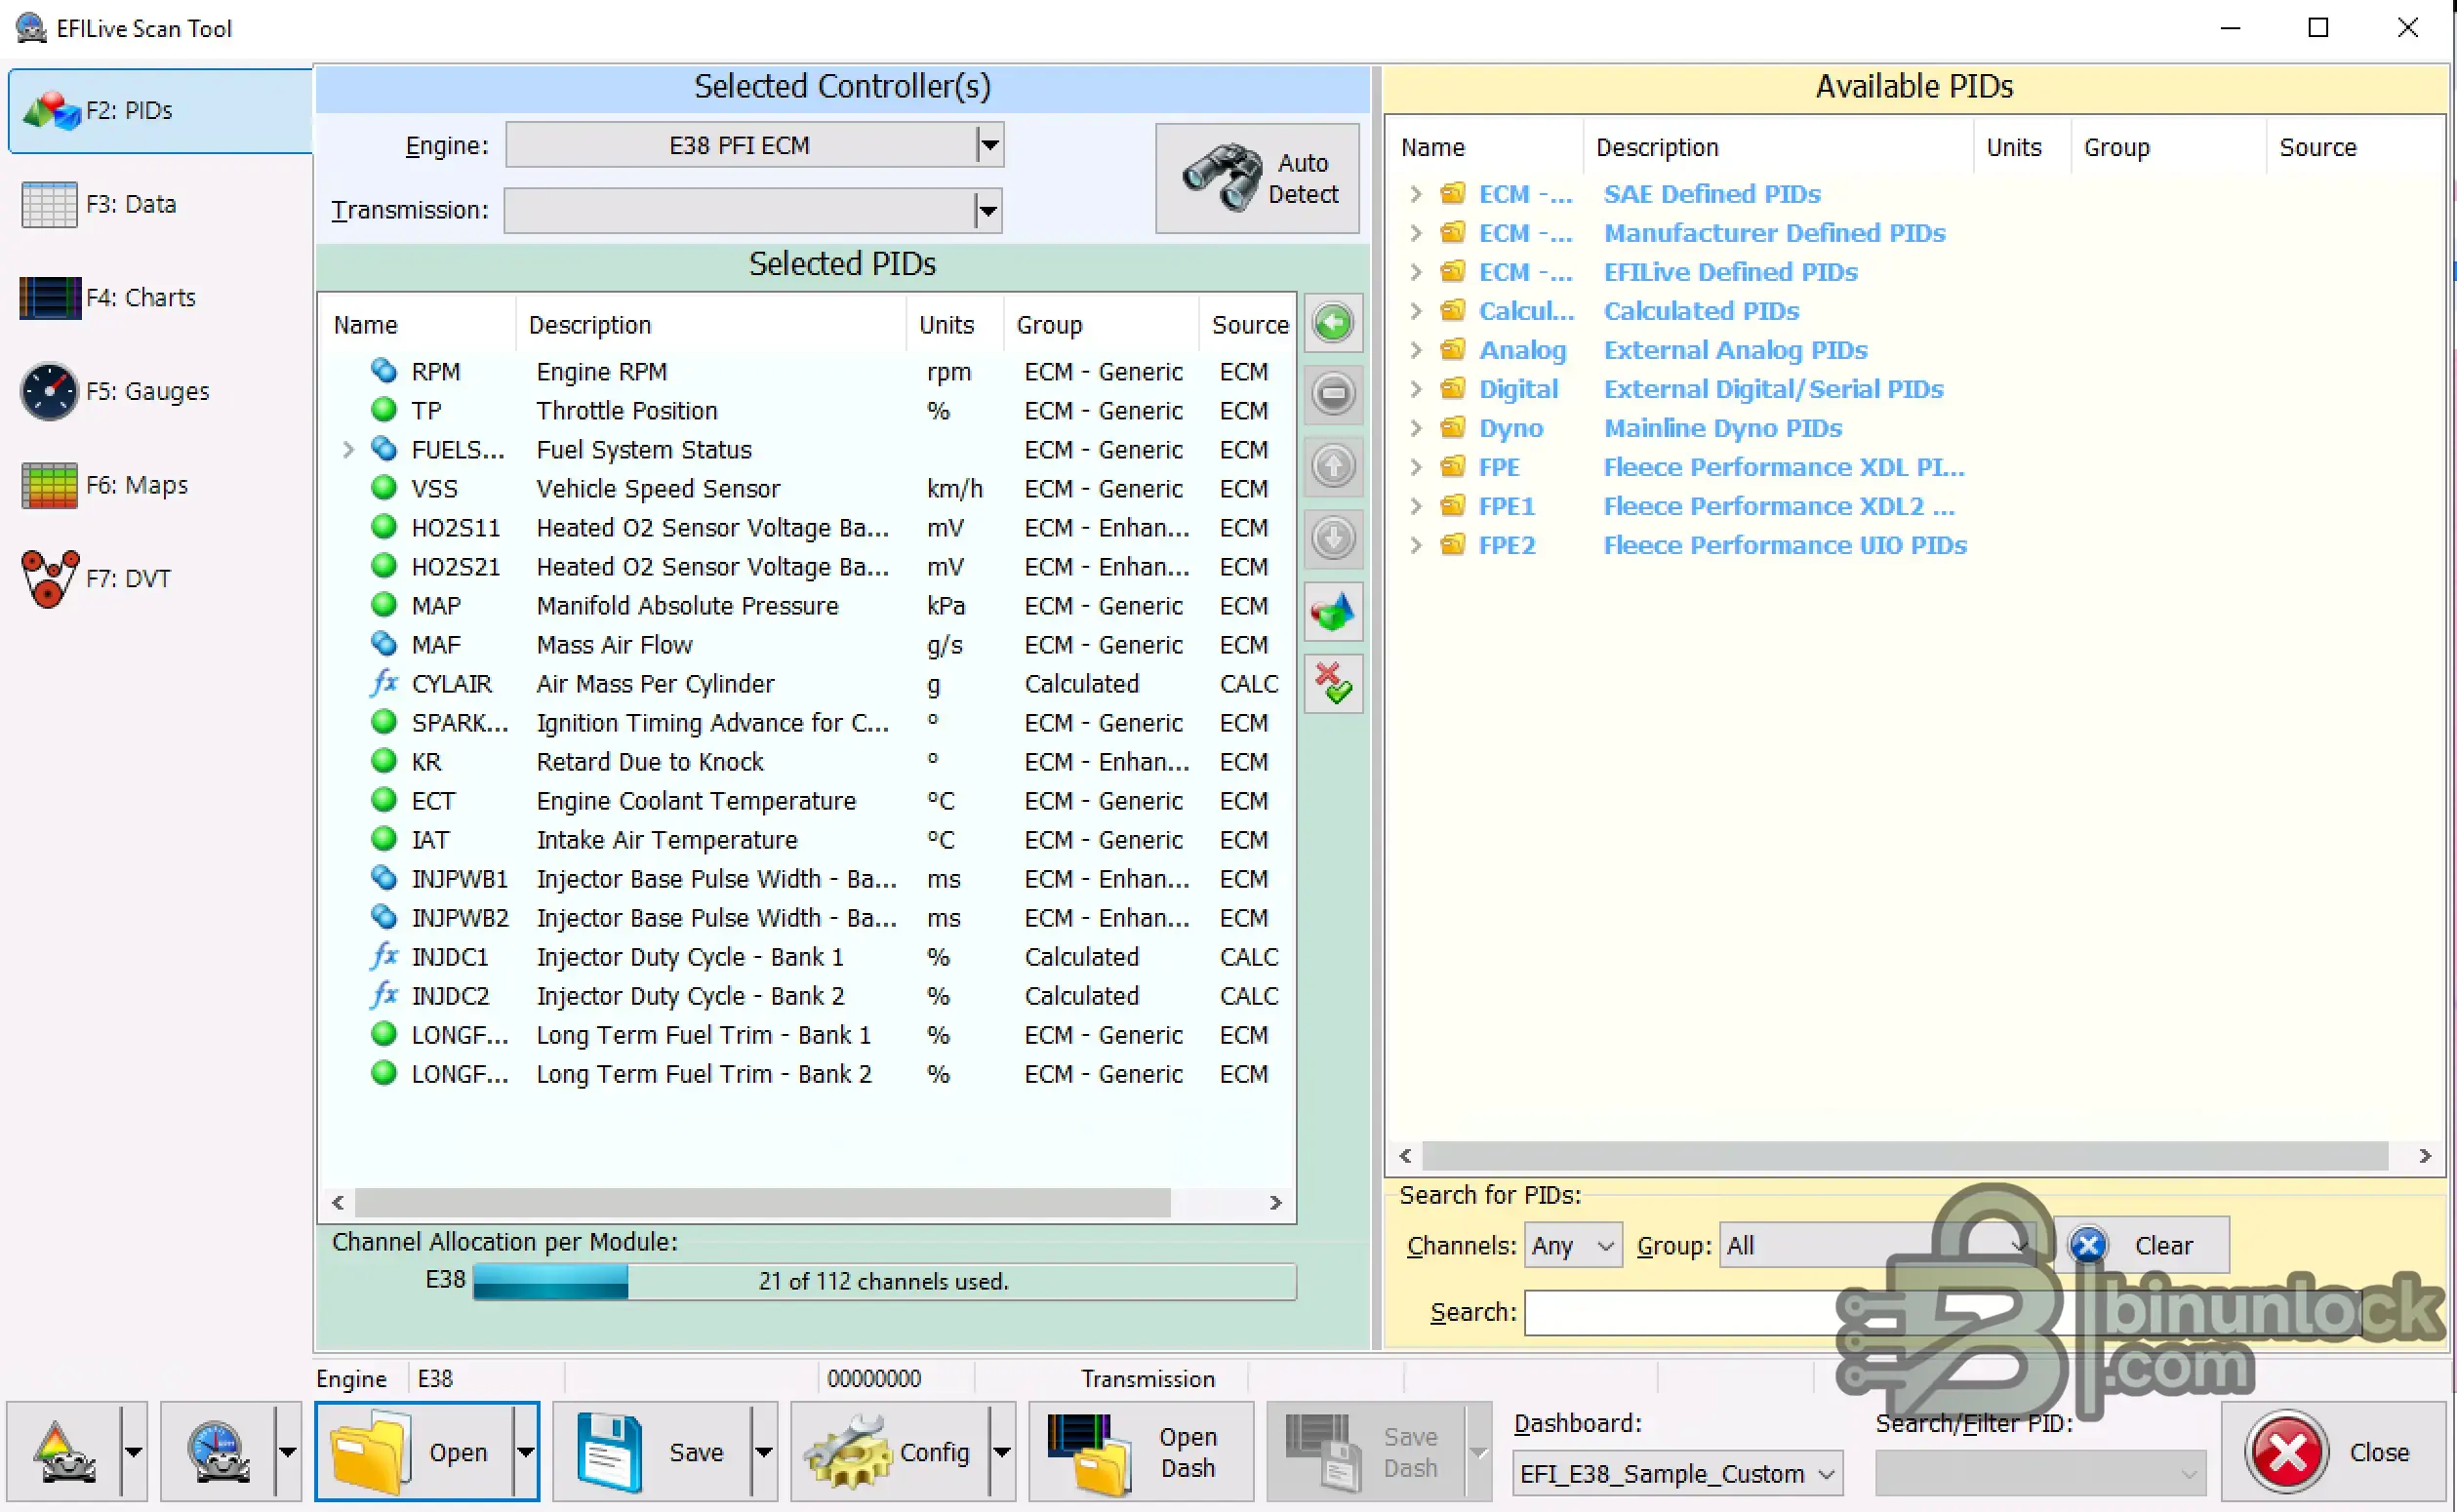Open the Config button
This screenshot has width=2457, height=1512.
click(890, 1452)
